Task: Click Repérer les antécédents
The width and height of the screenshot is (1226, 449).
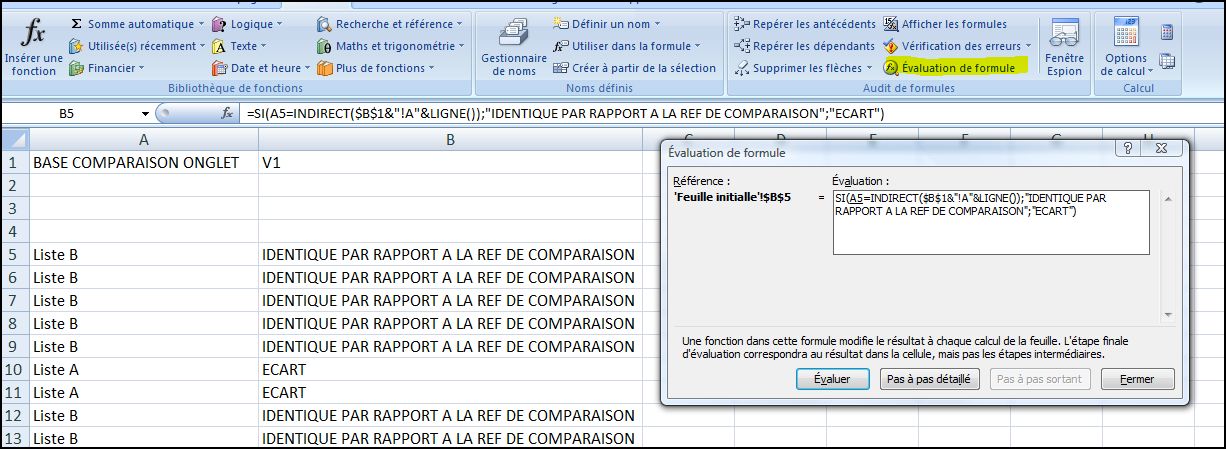Action: 805,23
